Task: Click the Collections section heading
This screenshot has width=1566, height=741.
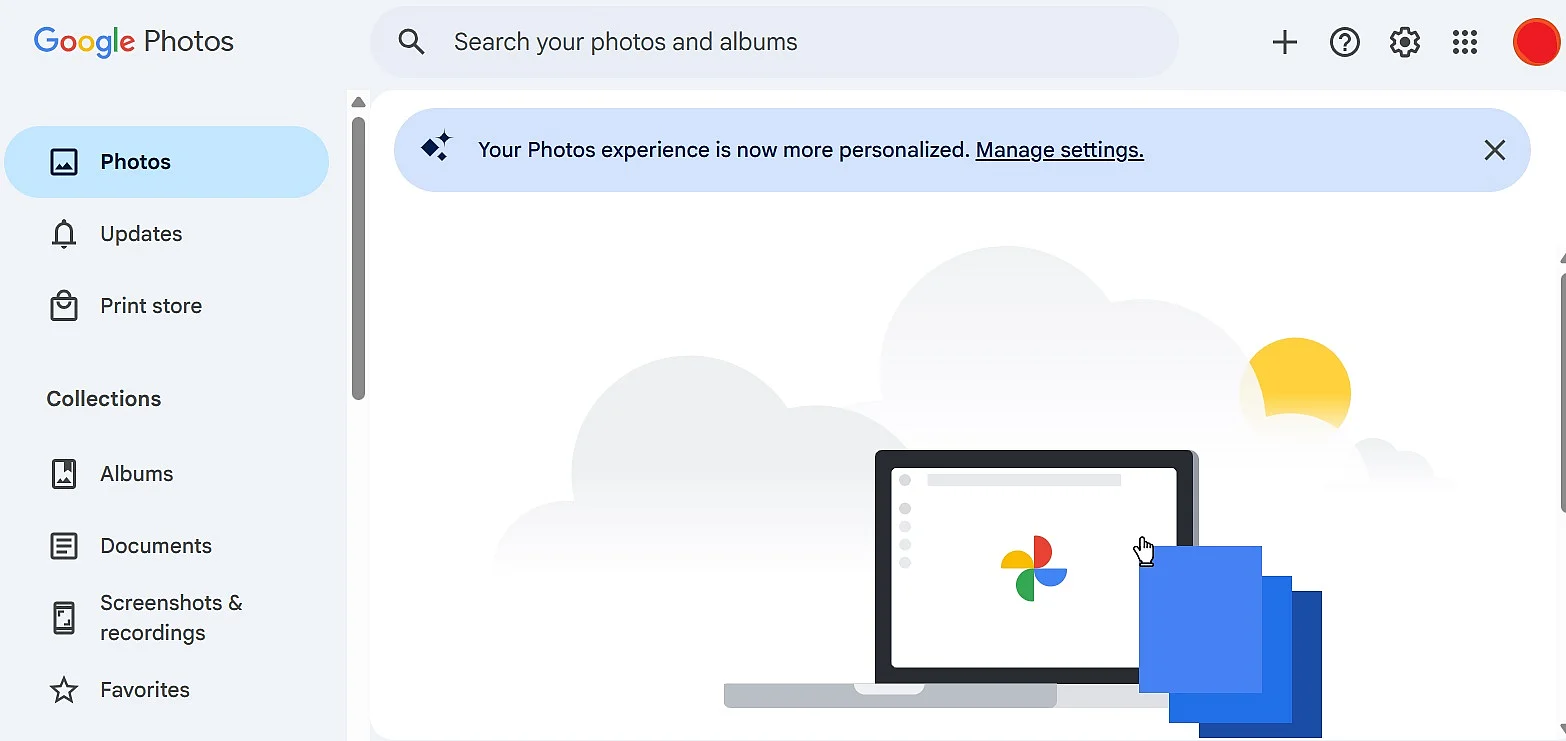Action: point(104,398)
